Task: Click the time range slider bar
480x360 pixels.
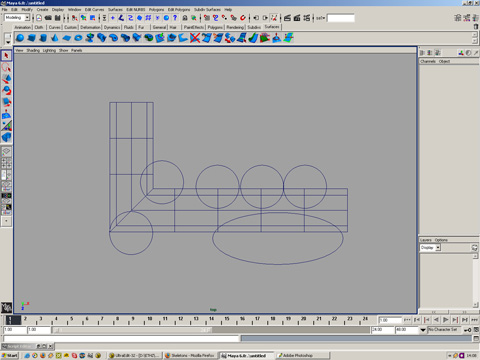Action: 132,330
